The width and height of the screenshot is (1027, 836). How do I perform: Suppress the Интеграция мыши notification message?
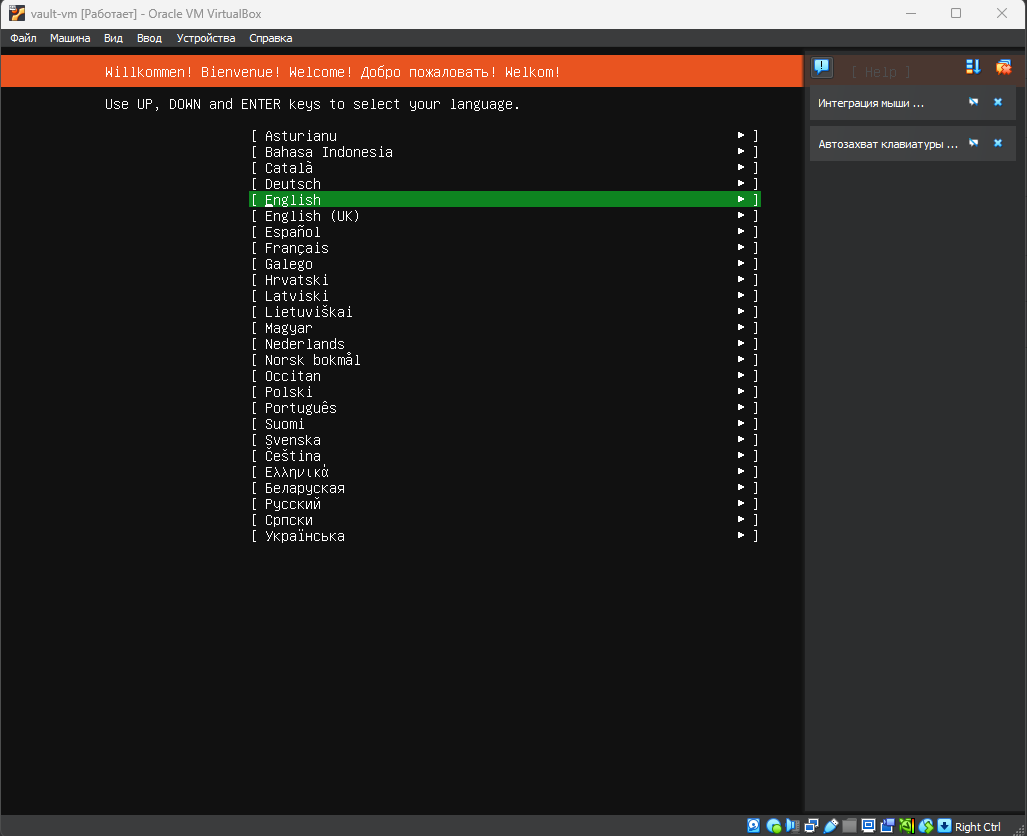(973, 102)
